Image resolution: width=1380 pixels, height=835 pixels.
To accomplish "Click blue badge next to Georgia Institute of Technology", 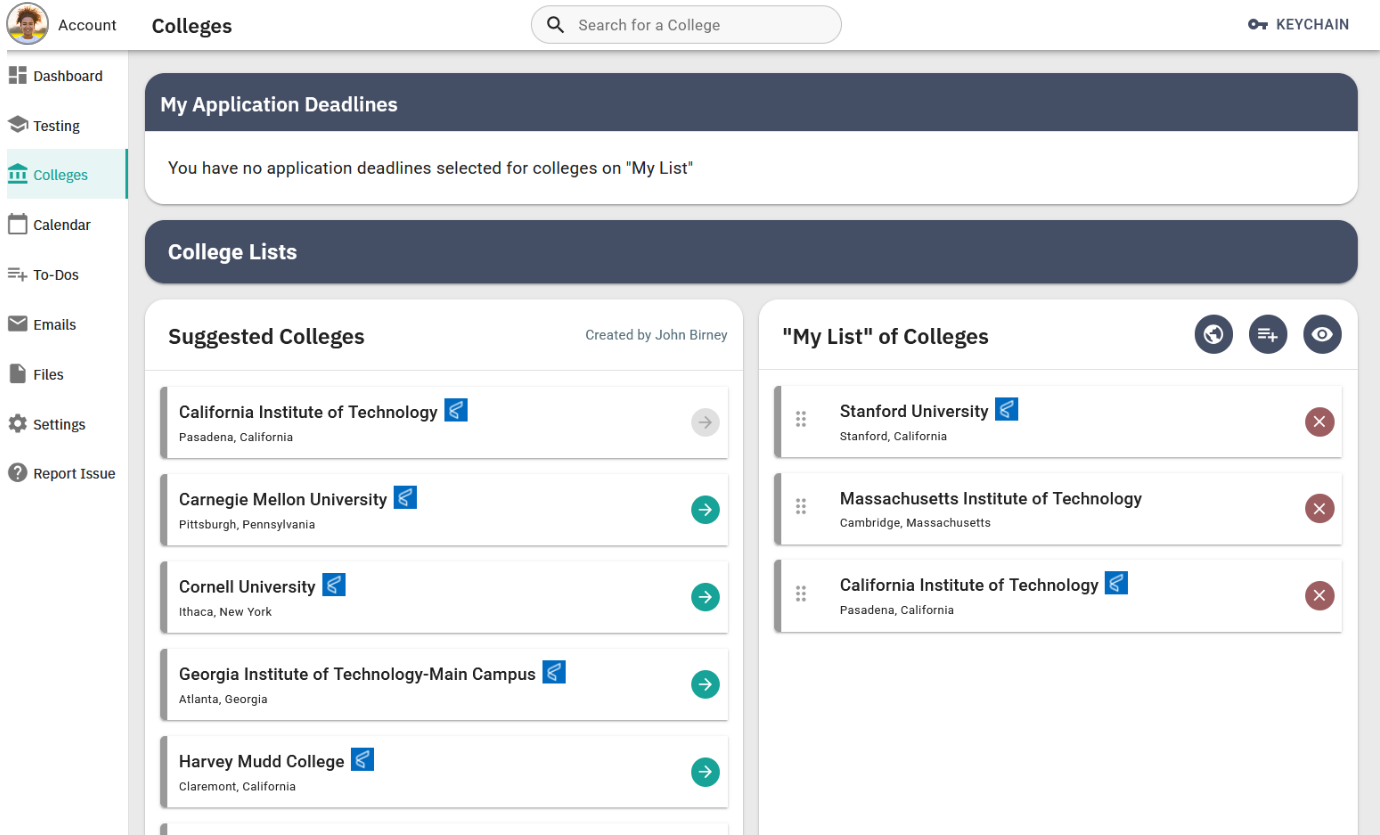I will (x=554, y=672).
